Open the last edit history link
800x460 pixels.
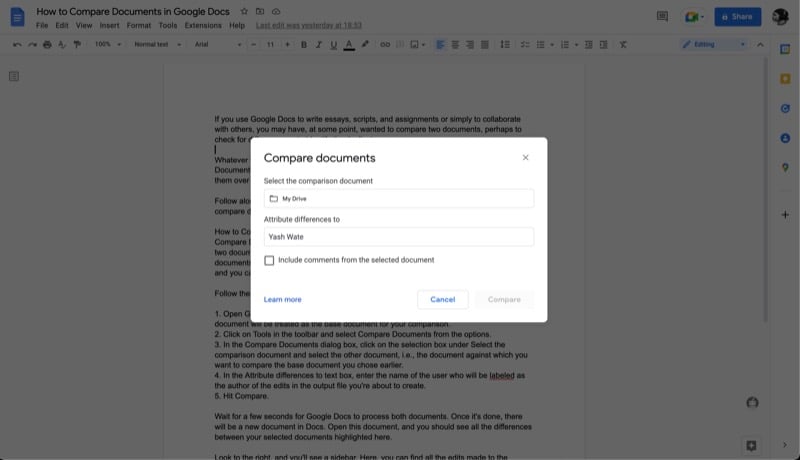(x=309, y=25)
